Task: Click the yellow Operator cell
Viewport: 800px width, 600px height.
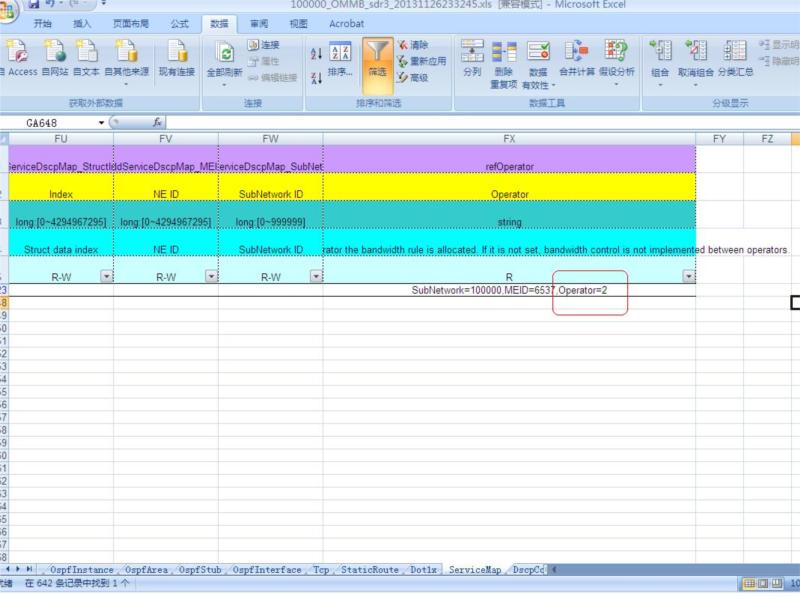Action: tap(509, 187)
